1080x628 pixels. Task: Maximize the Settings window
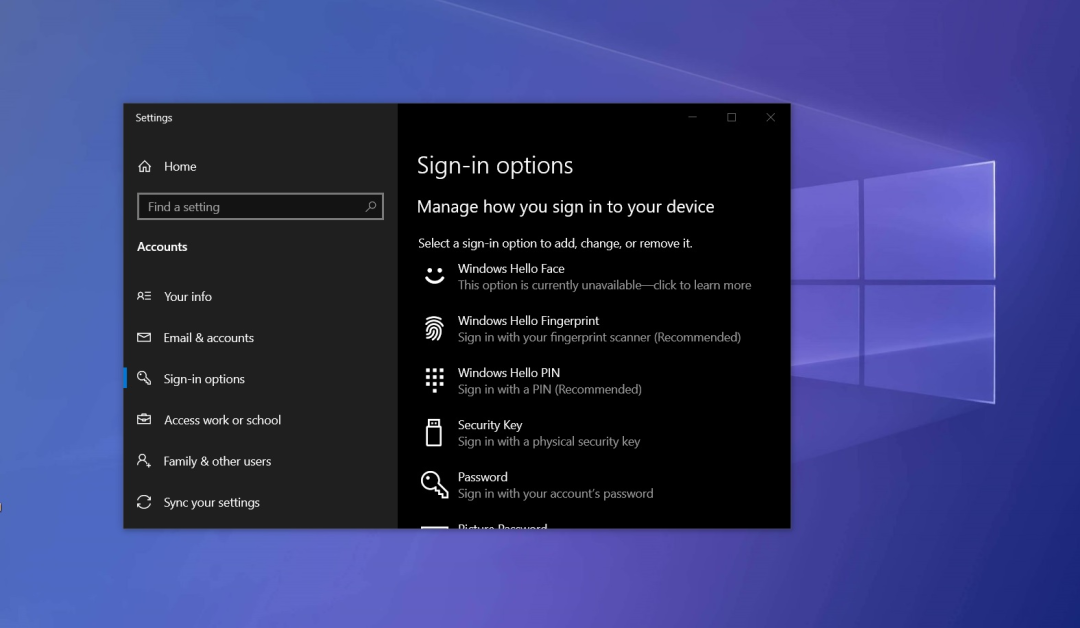click(731, 118)
